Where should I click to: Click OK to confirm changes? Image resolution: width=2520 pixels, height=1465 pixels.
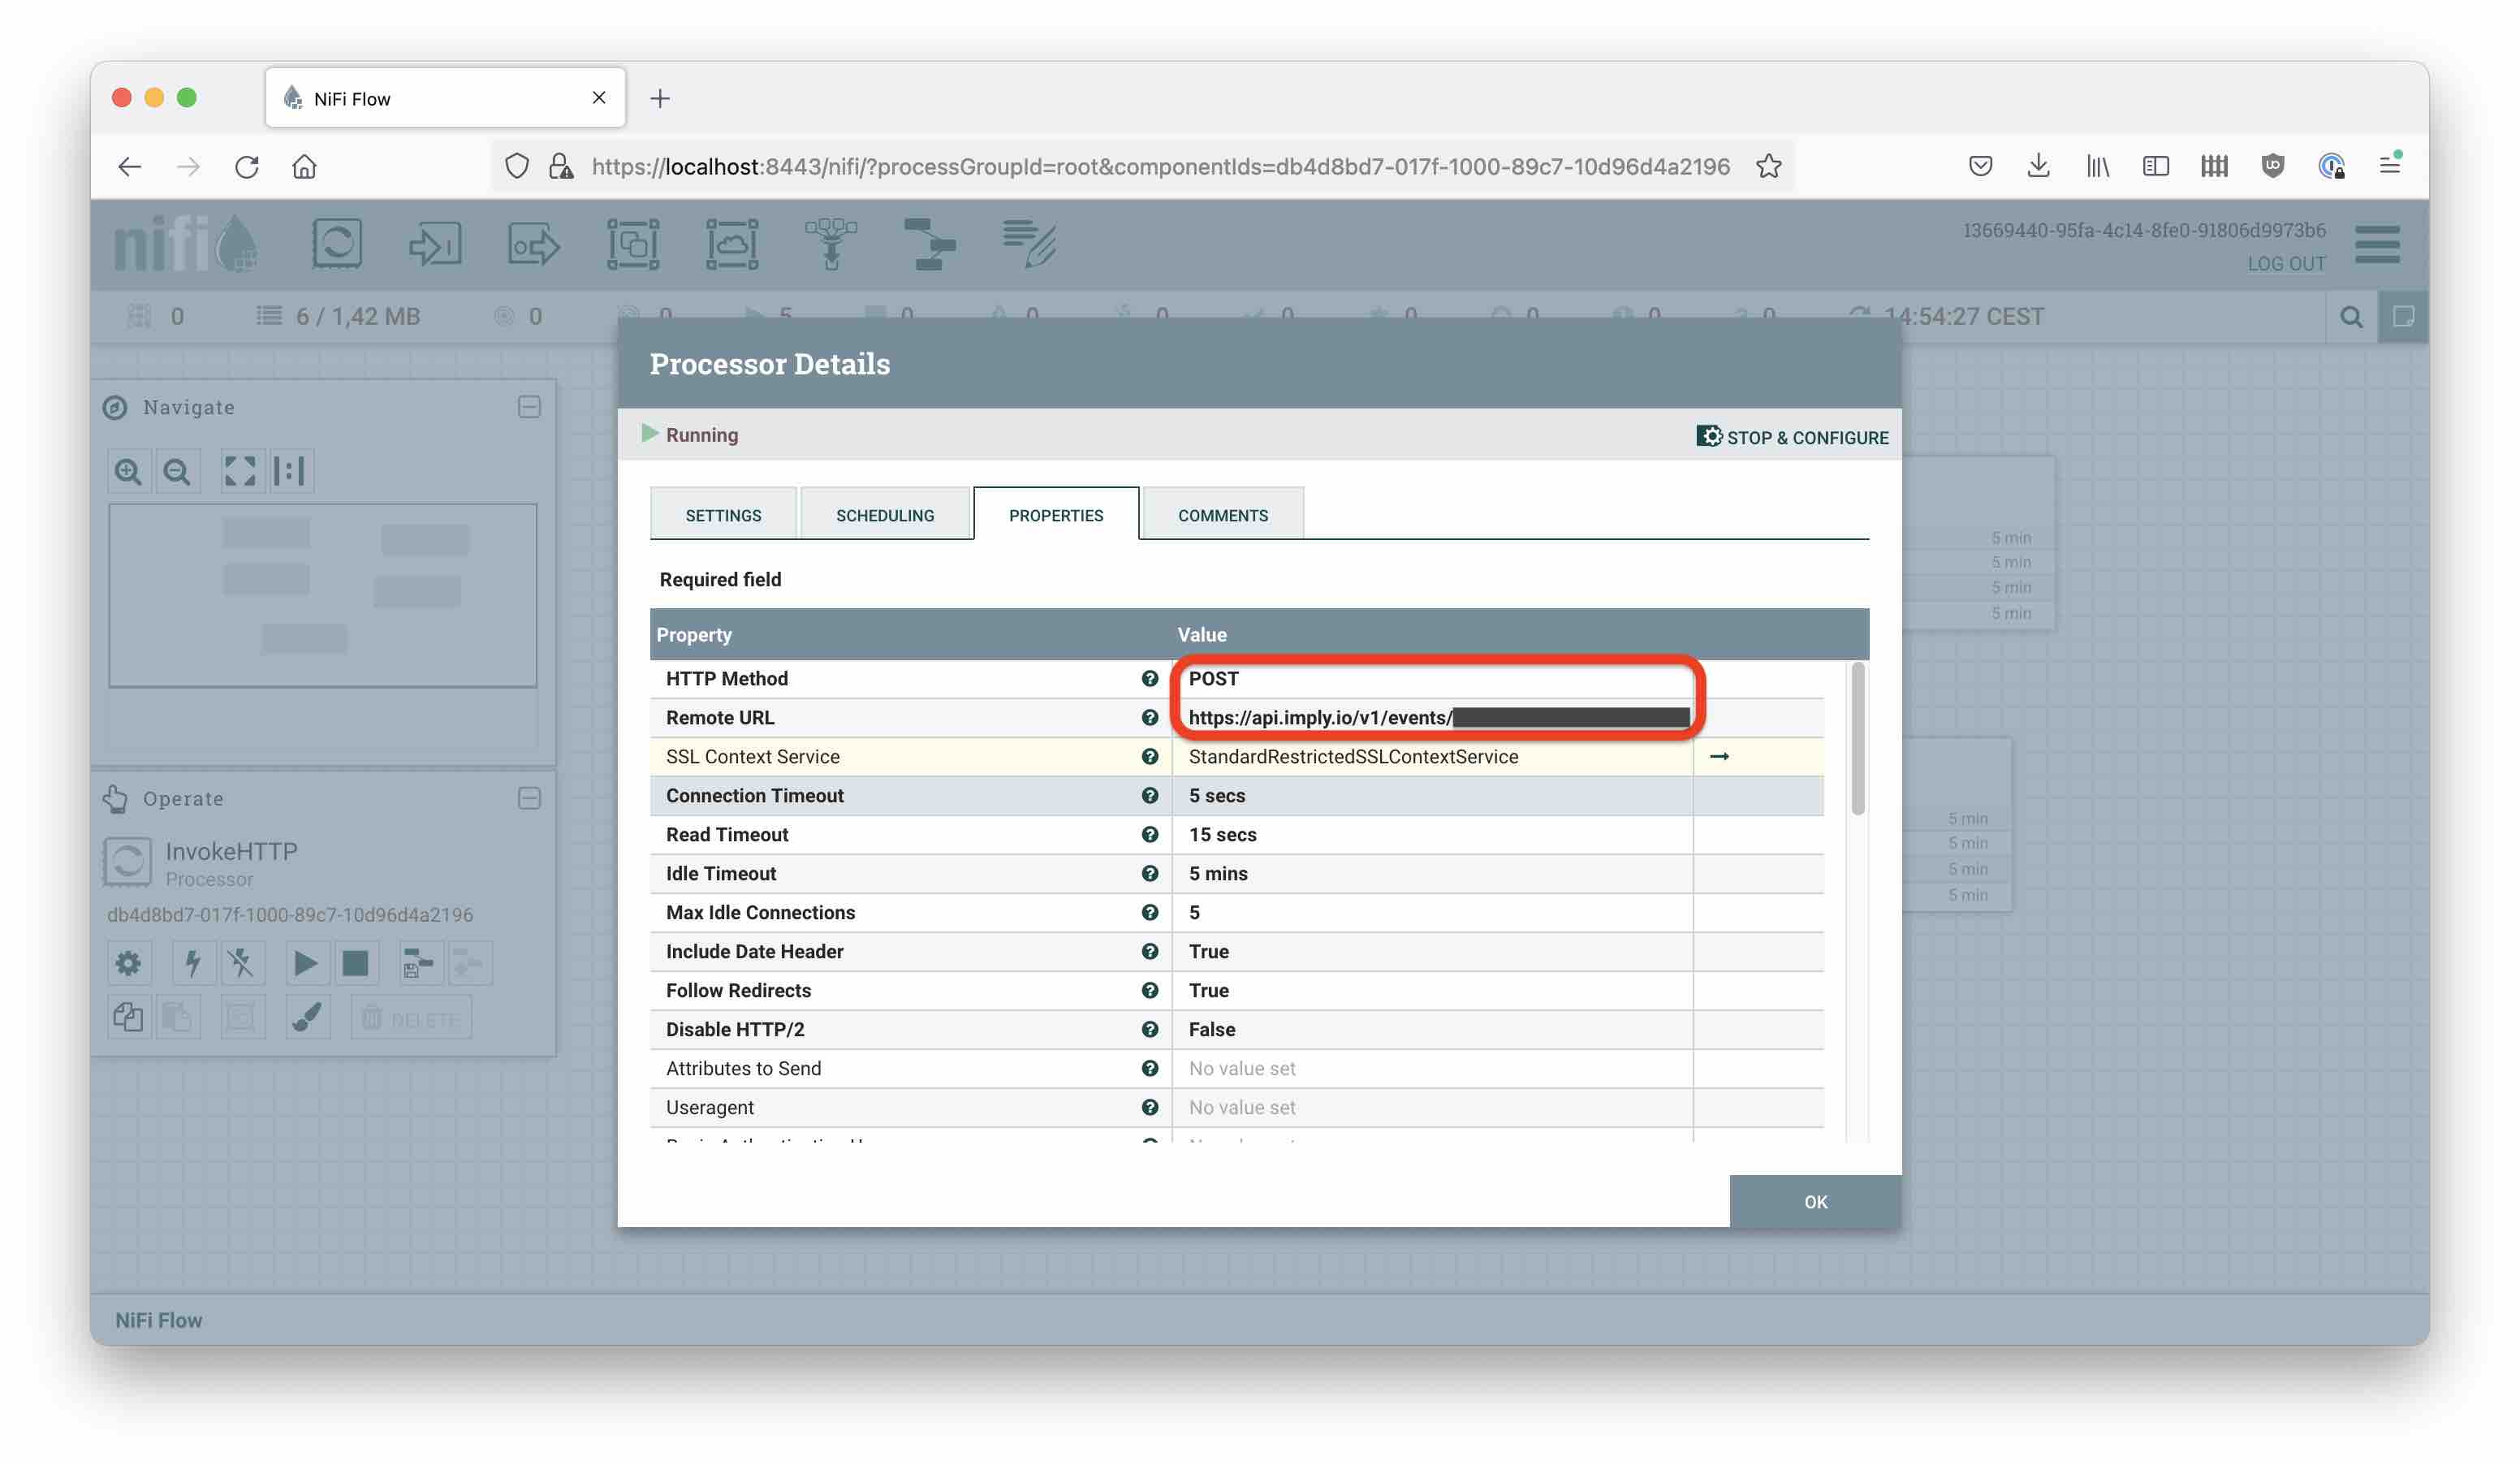coord(1814,1202)
